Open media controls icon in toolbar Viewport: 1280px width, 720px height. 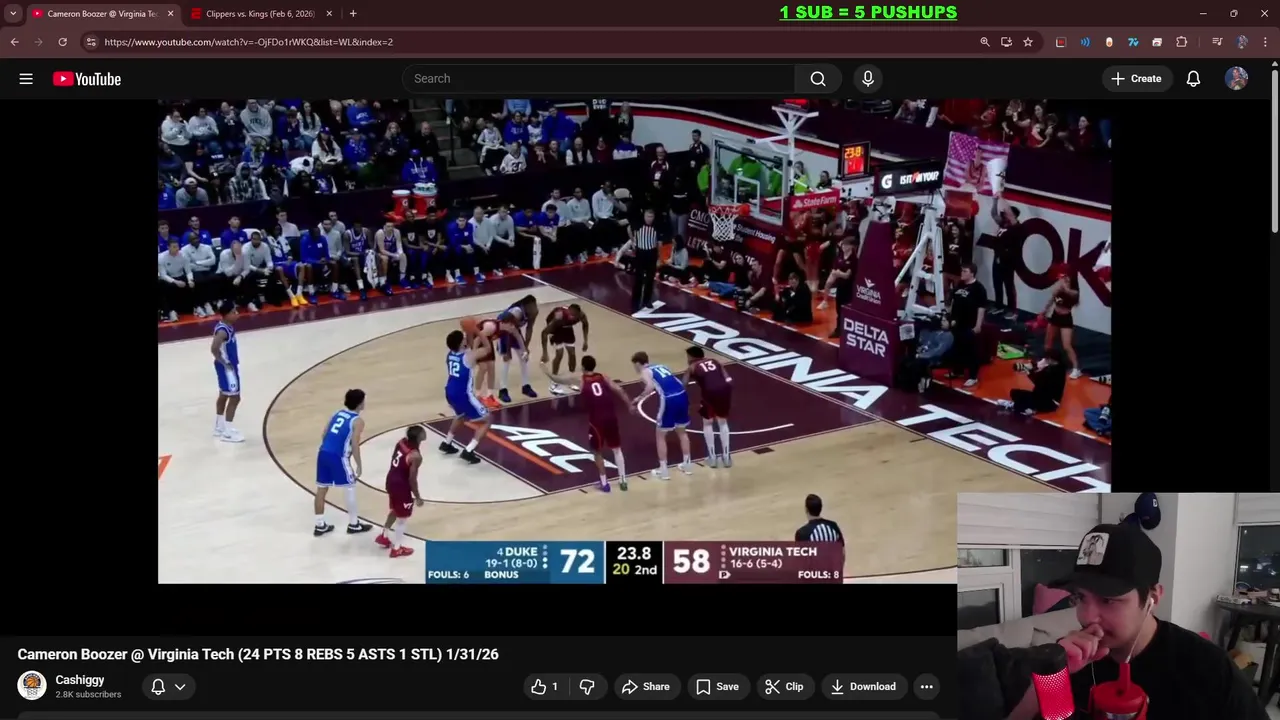1217,42
